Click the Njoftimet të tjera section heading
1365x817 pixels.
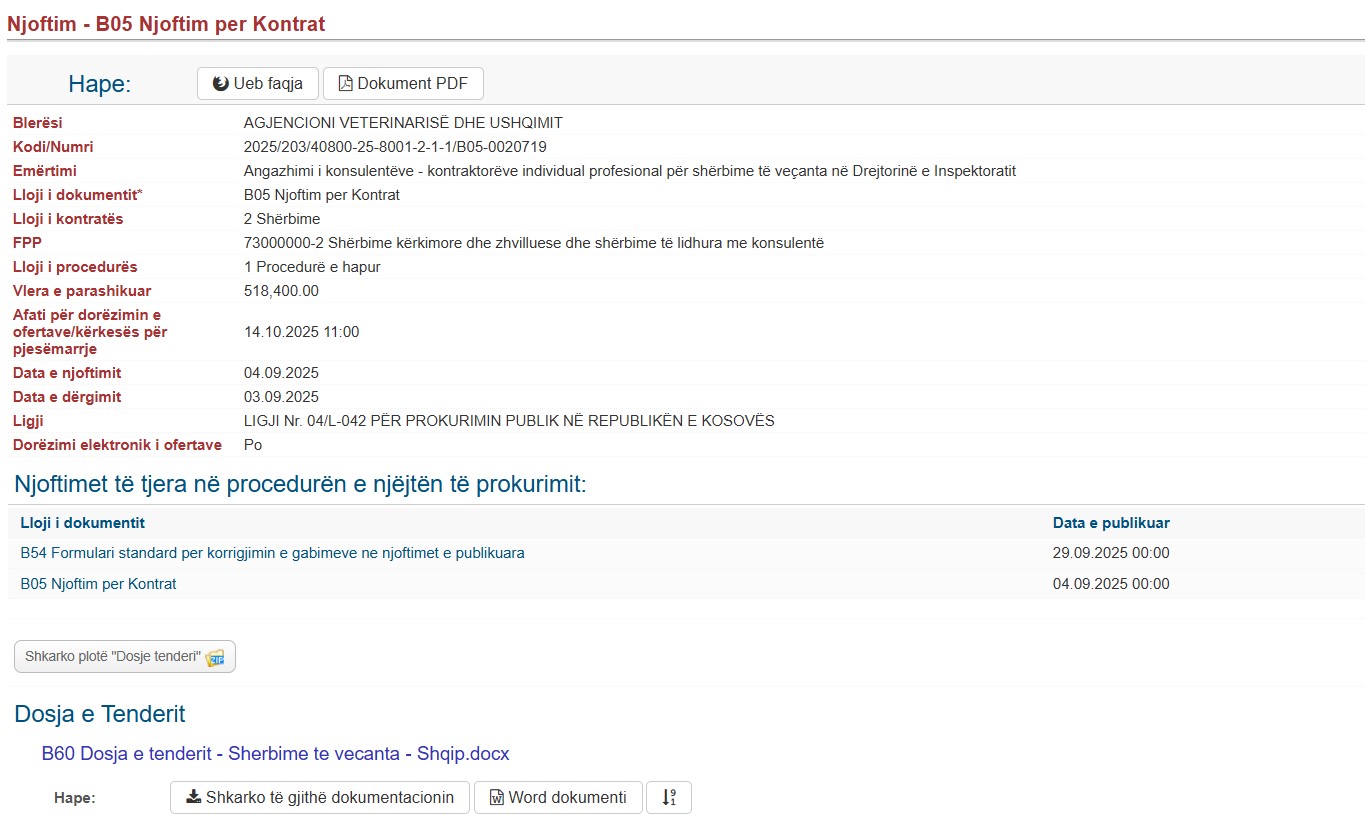point(300,485)
